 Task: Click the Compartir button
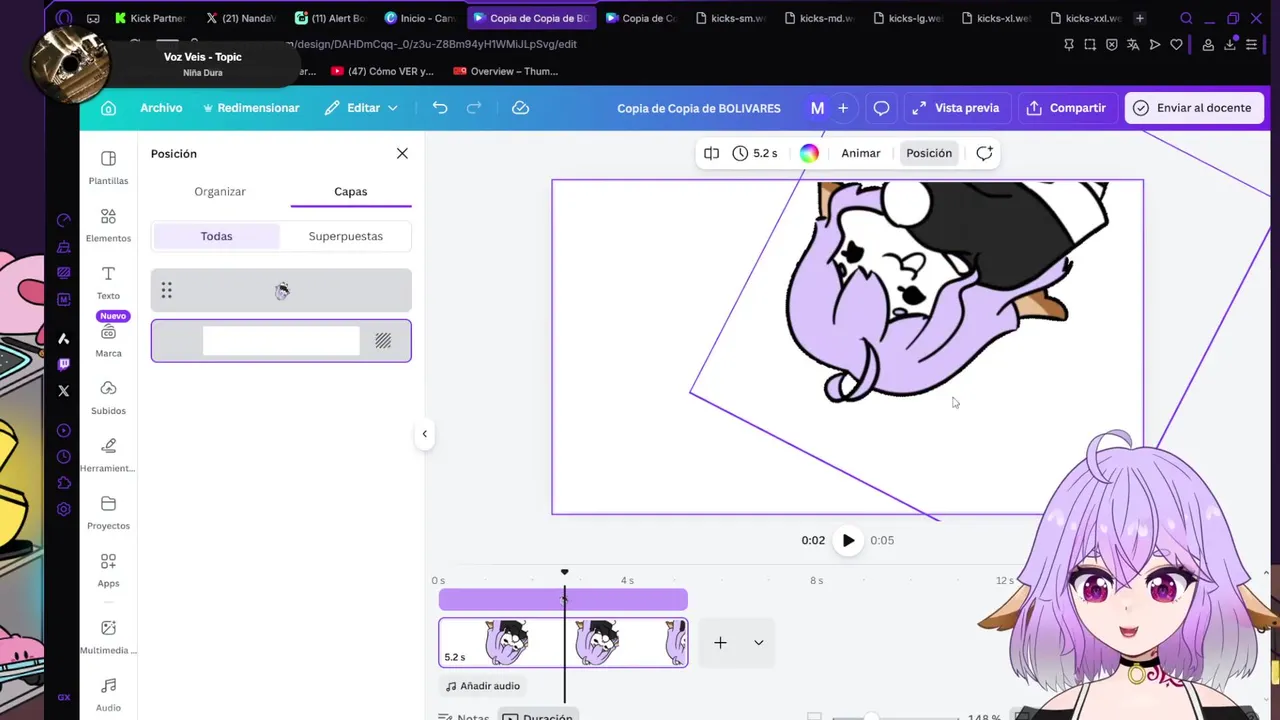tap(1066, 108)
